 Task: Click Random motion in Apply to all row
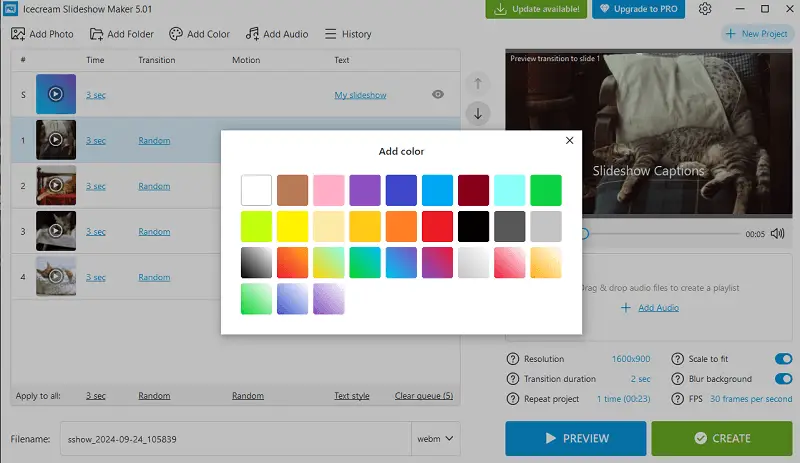(248, 396)
